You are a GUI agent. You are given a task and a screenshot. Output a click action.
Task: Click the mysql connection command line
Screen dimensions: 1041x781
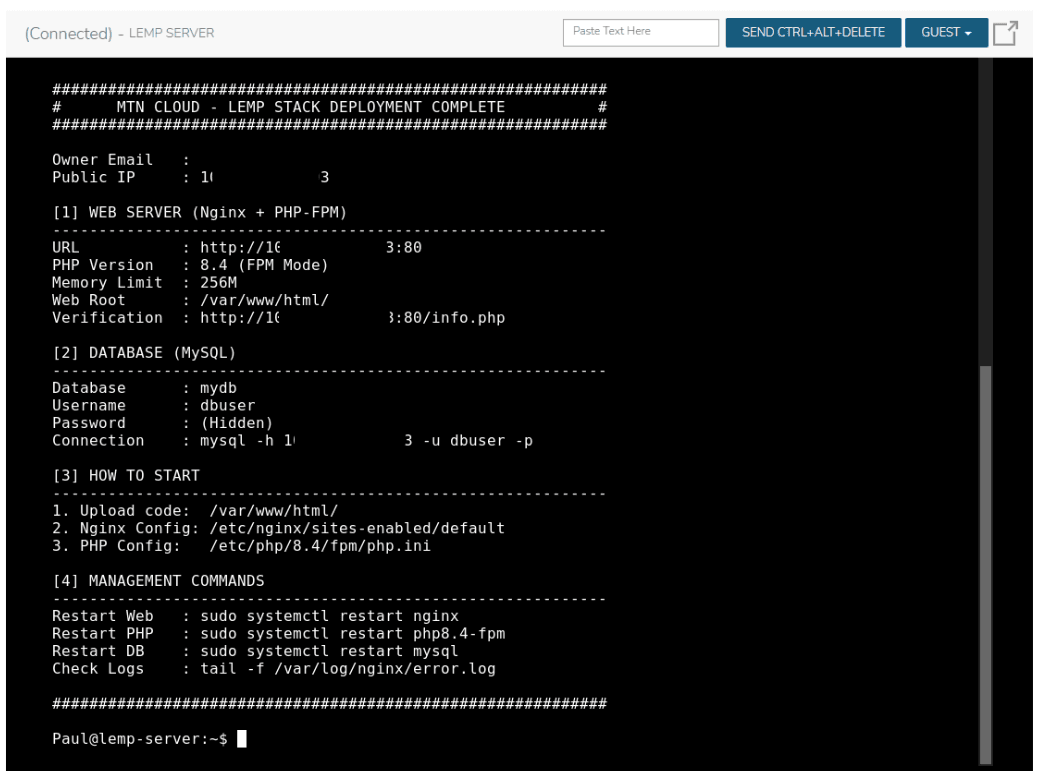click(293, 440)
